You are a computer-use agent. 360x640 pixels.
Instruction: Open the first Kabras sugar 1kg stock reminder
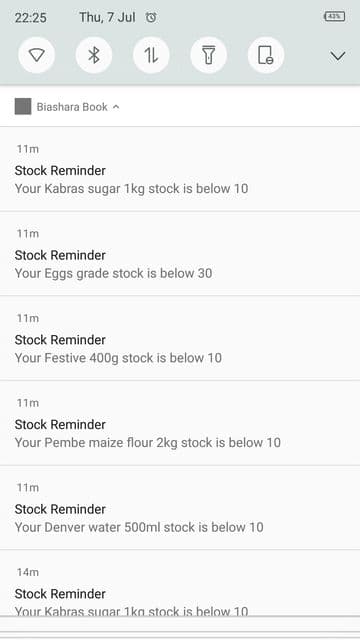click(x=180, y=169)
